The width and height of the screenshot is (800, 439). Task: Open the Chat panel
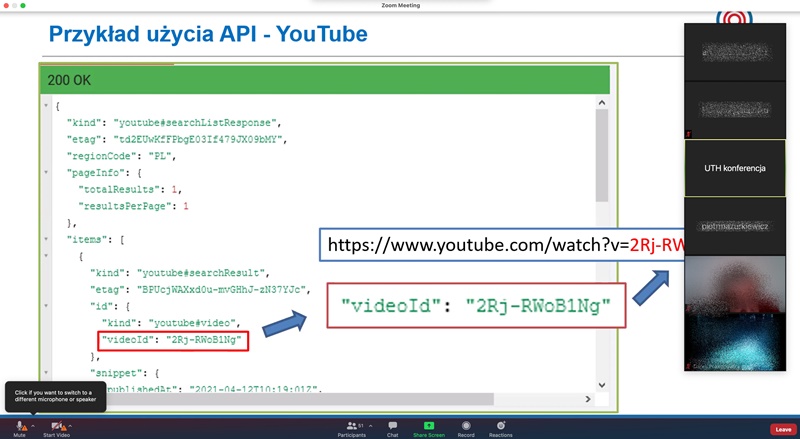click(392, 429)
